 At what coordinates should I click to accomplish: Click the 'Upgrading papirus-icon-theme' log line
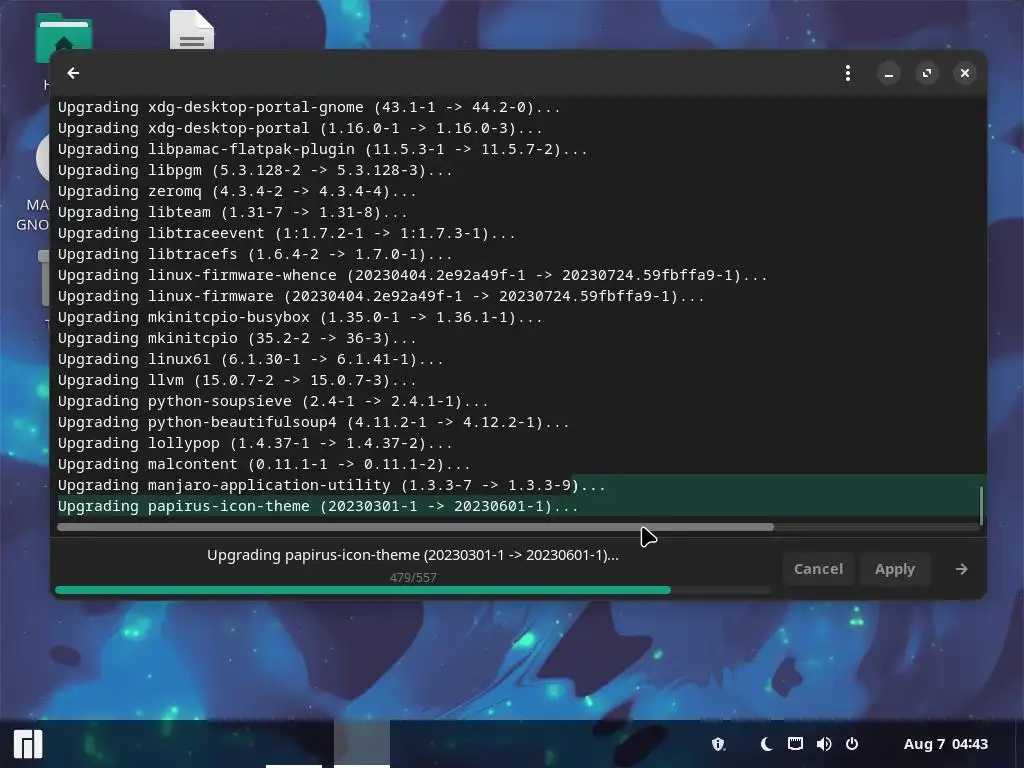point(318,506)
